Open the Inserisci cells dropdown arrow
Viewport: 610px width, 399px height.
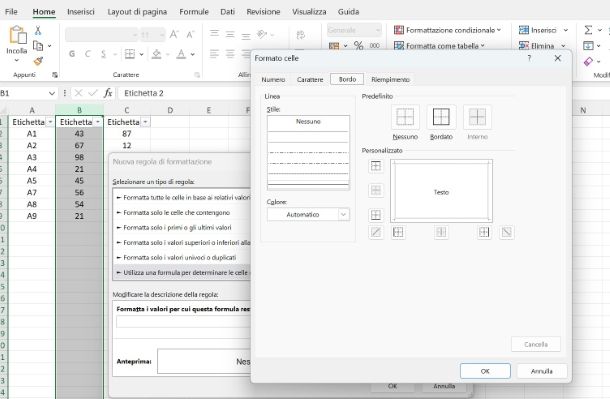(x=566, y=30)
